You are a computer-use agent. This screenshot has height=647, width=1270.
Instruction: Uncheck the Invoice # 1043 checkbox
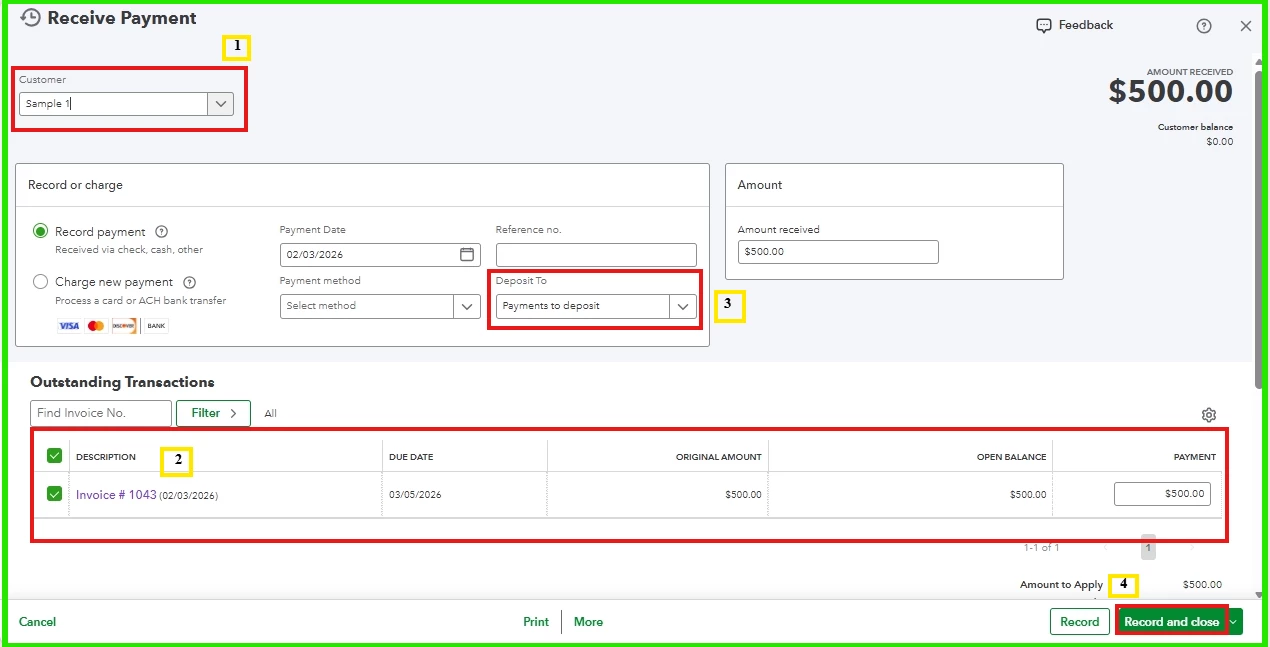click(55, 494)
